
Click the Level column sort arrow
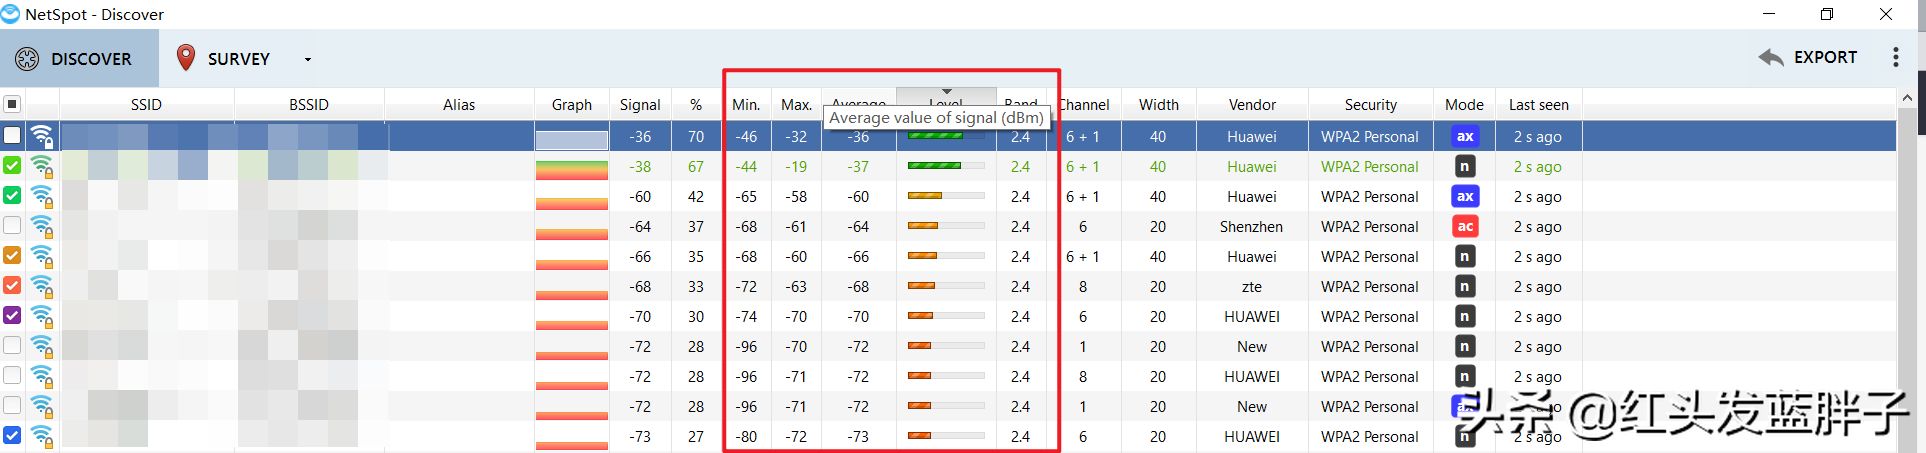(946, 92)
